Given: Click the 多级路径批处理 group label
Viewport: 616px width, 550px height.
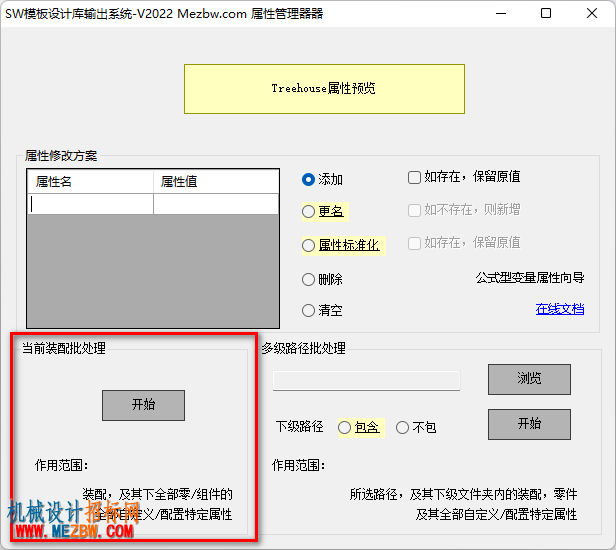Looking at the screenshot, I should 303,348.
